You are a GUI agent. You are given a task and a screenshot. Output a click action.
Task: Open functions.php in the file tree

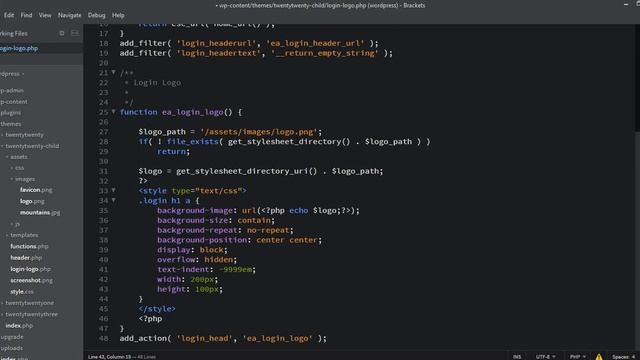(29, 247)
